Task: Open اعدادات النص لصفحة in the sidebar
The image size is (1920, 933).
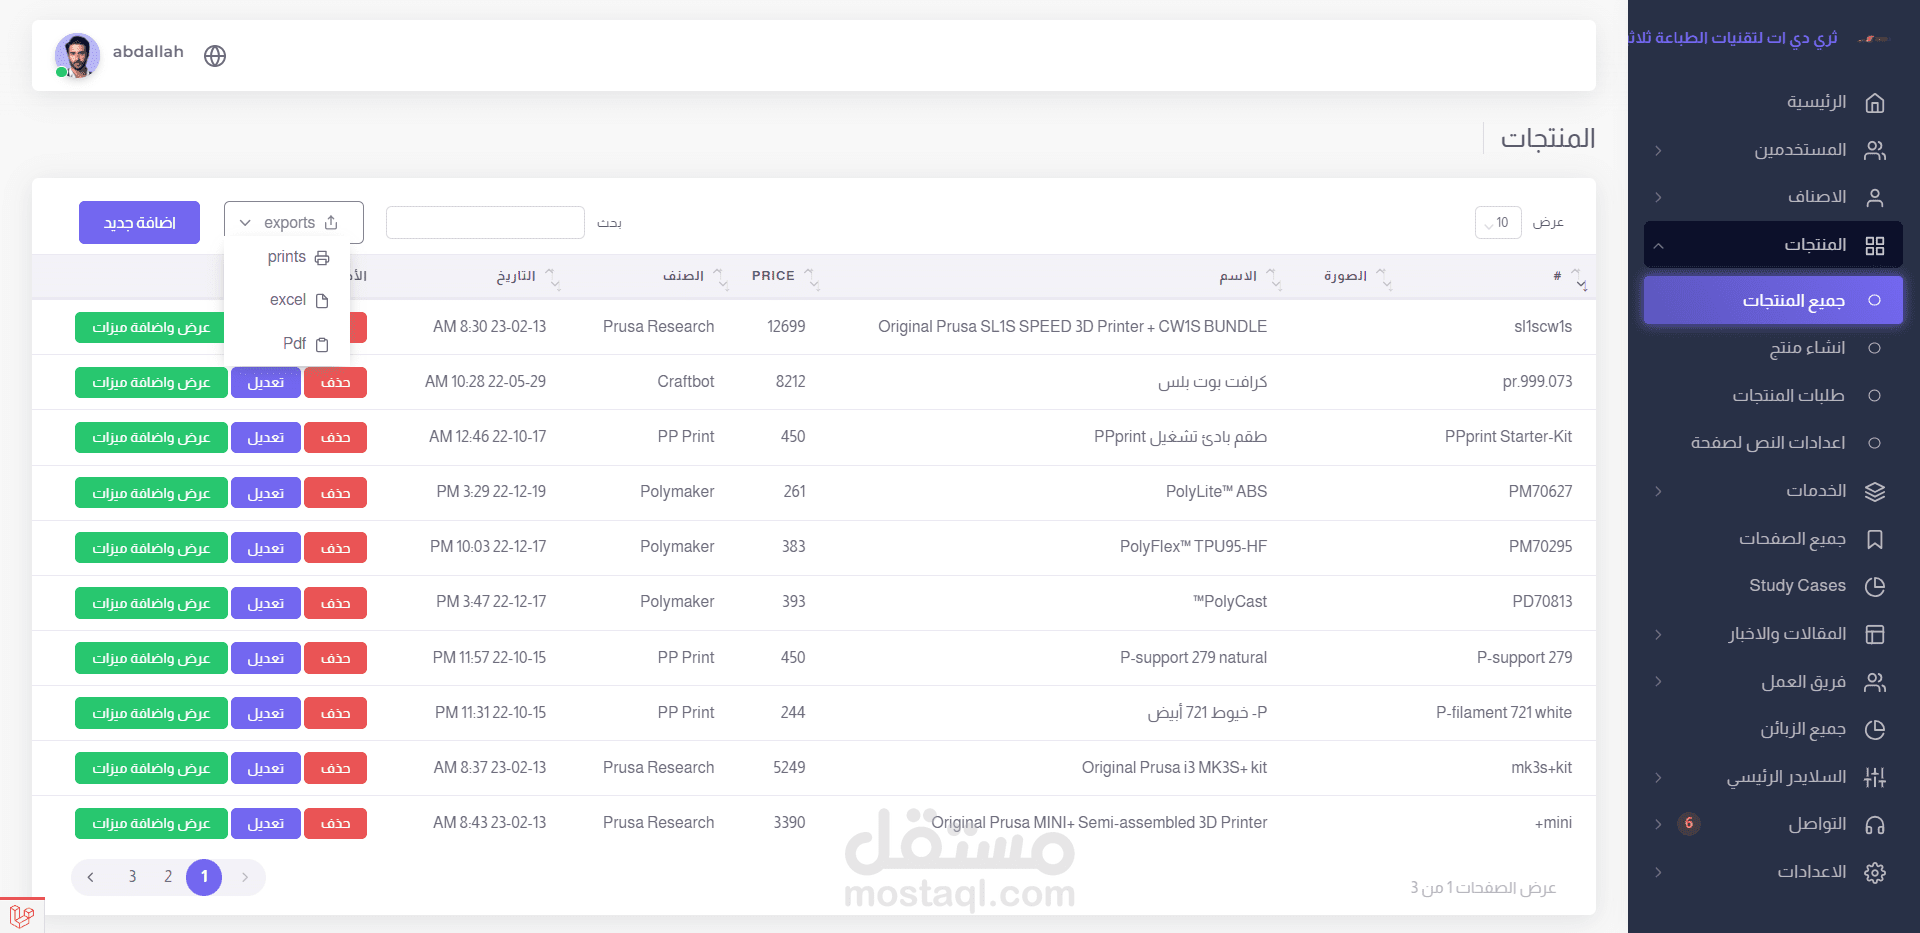Action: point(1773,443)
